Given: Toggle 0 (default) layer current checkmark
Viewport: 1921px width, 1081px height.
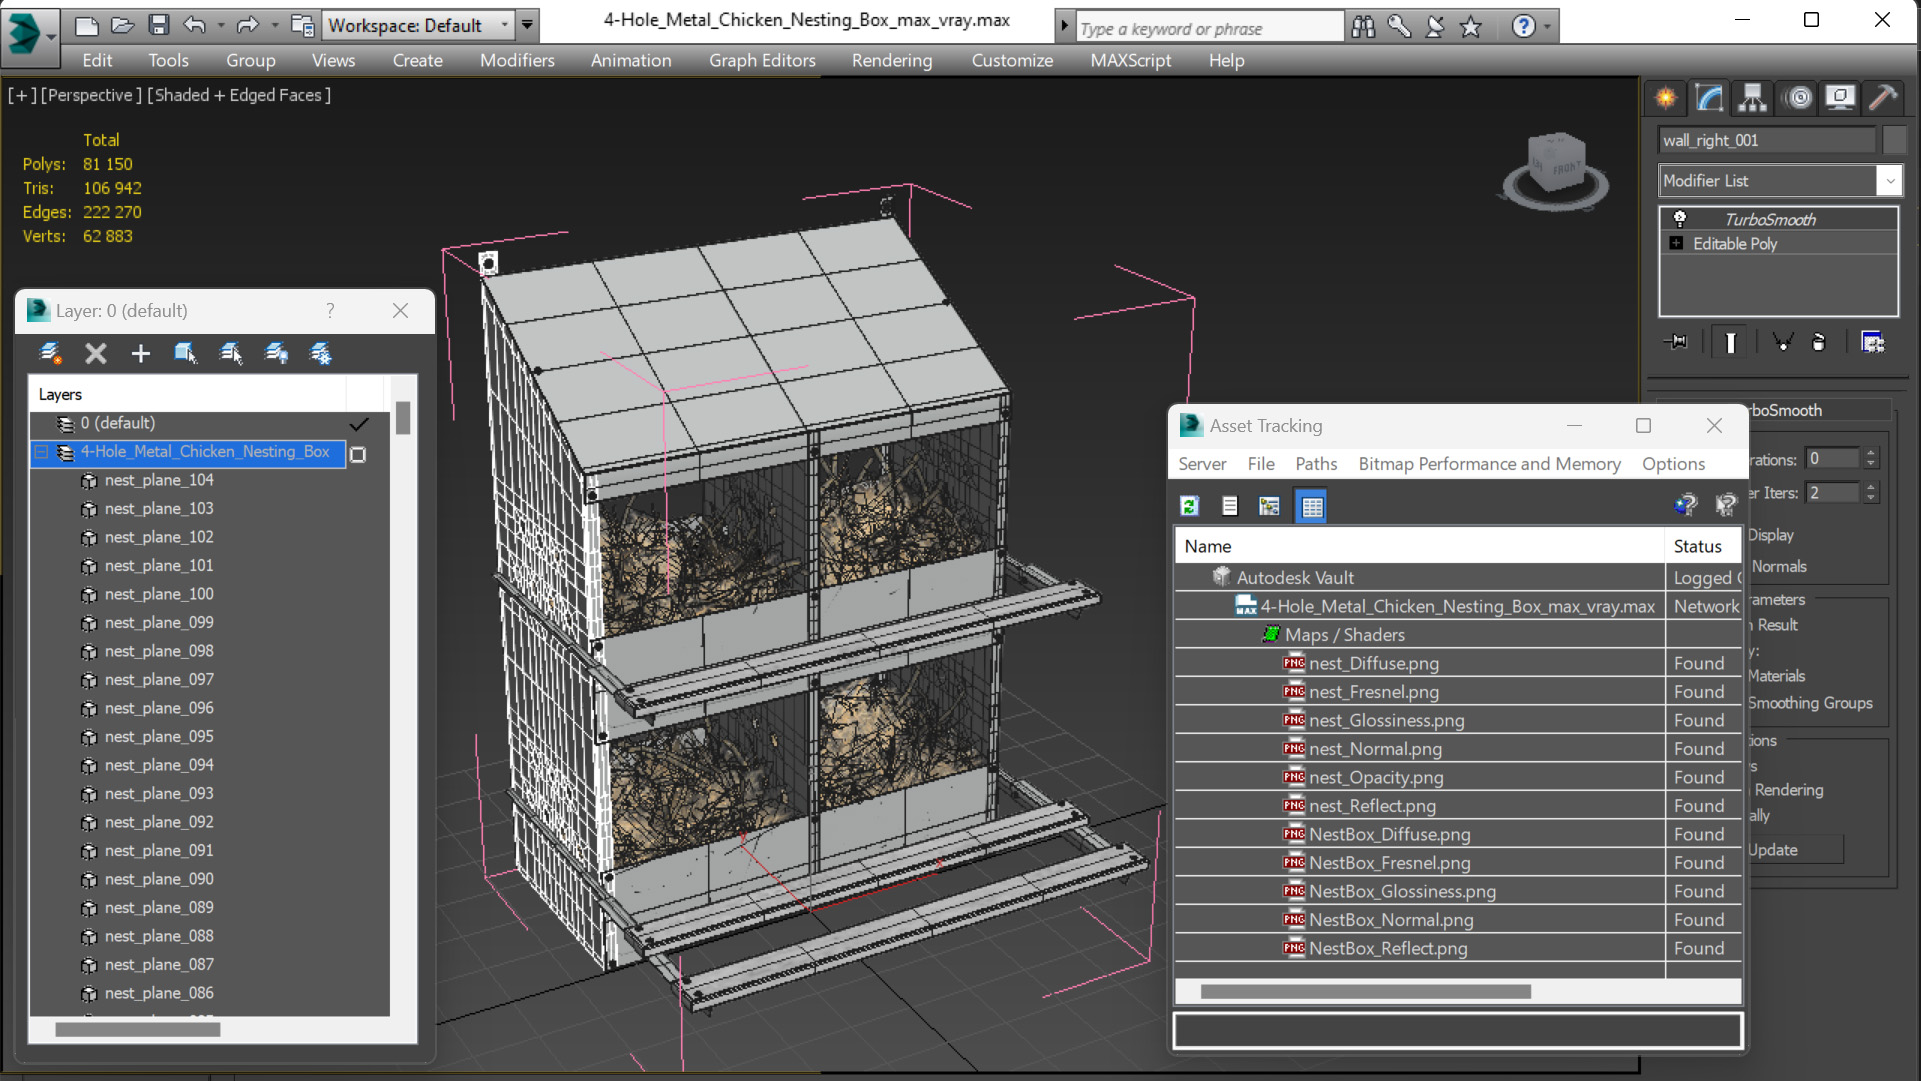Looking at the screenshot, I should click(359, 424).
